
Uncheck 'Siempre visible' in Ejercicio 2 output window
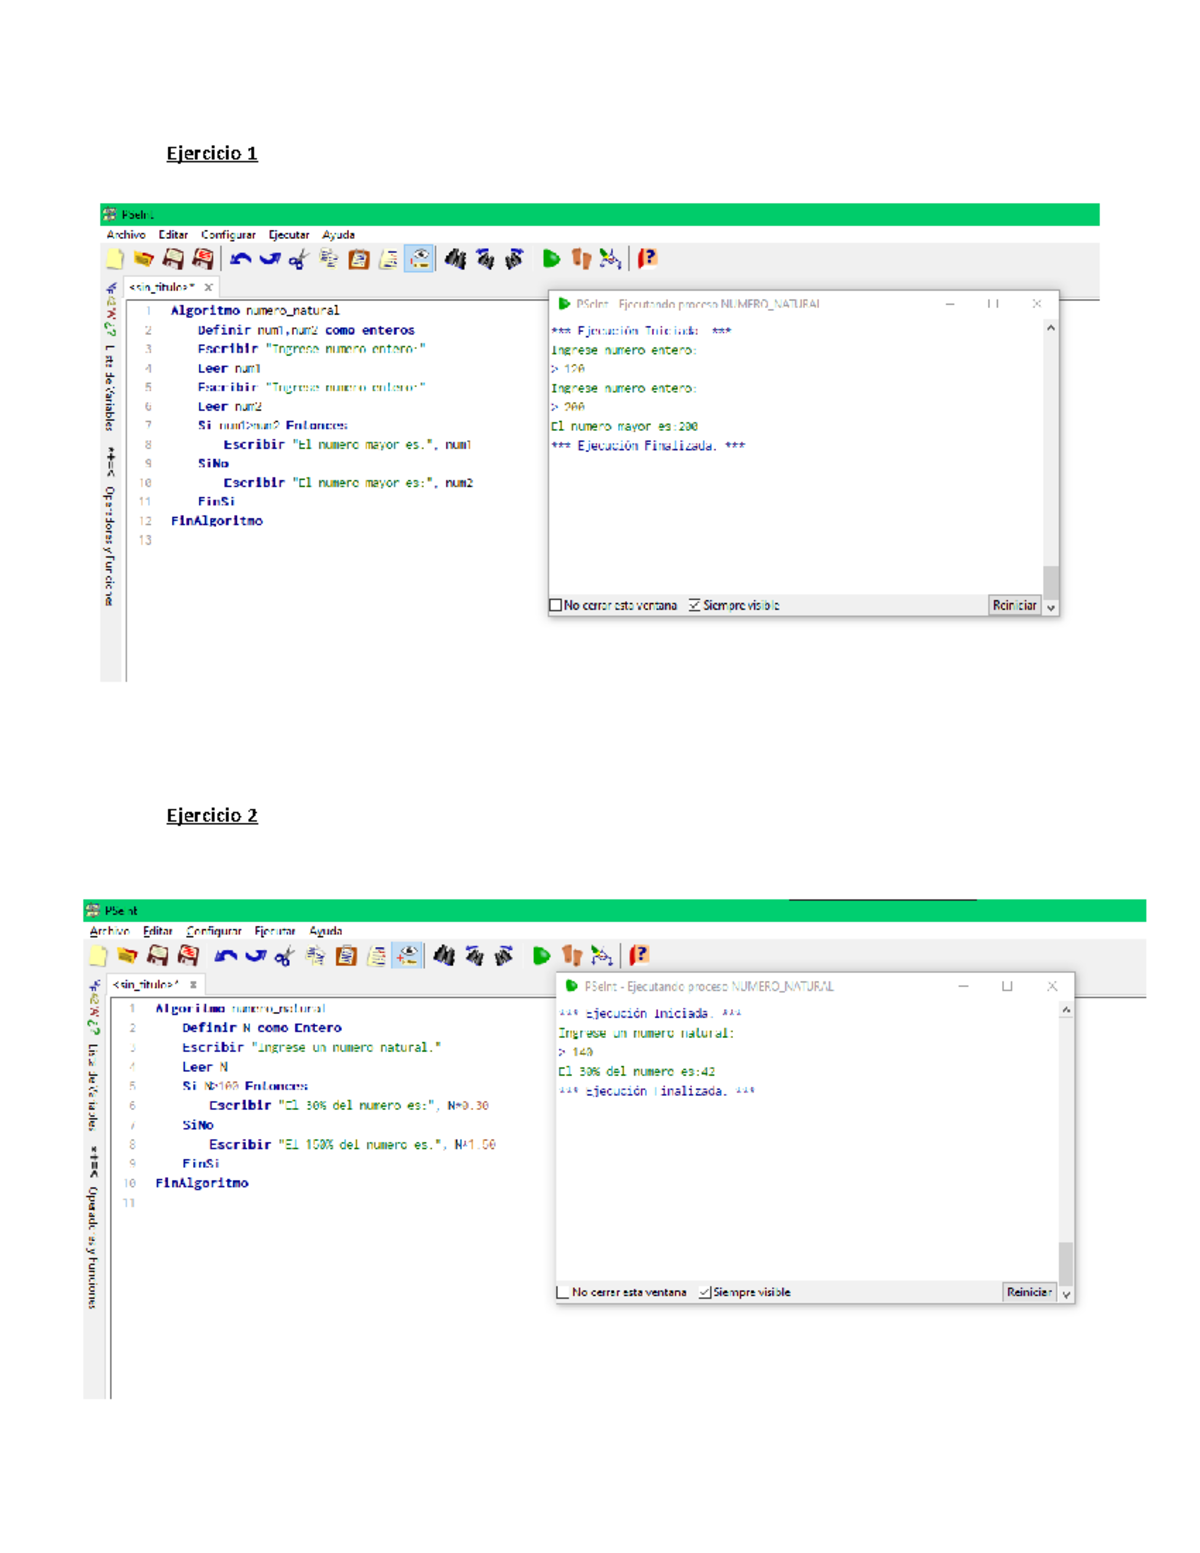[705, 1292]
